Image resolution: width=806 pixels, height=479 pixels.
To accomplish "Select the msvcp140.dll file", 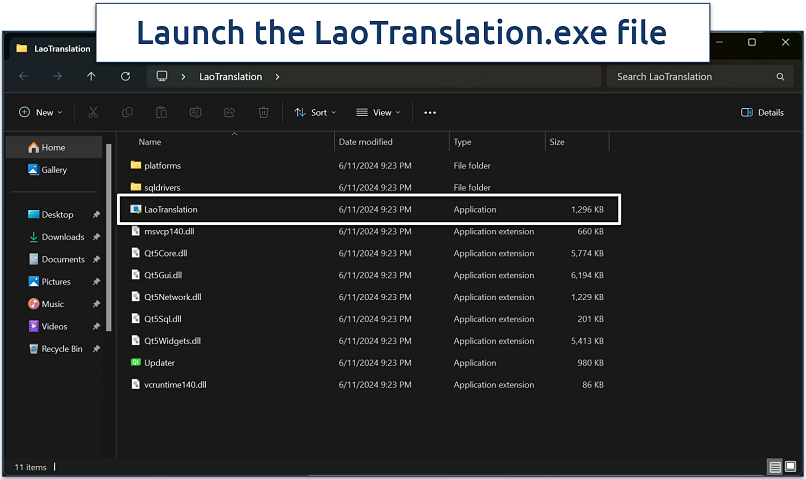I will [x=369, y=231].
